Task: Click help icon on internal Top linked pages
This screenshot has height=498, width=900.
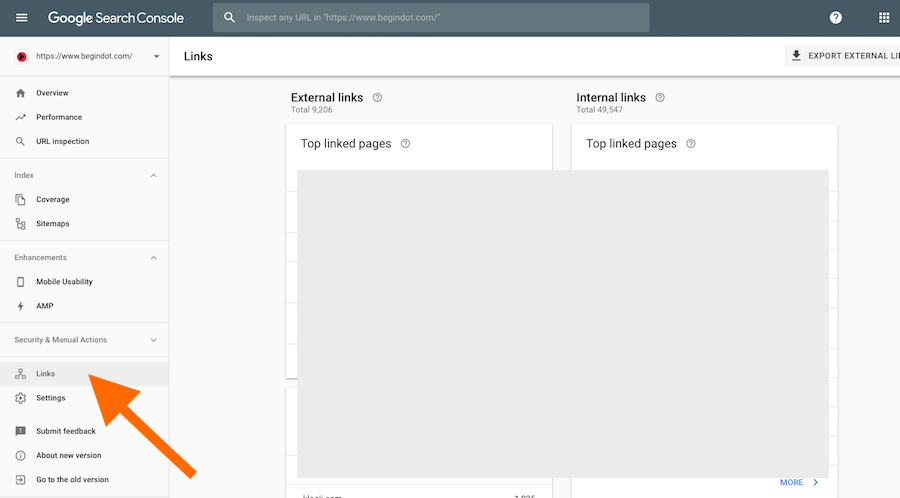Action: tap(691, 143)
